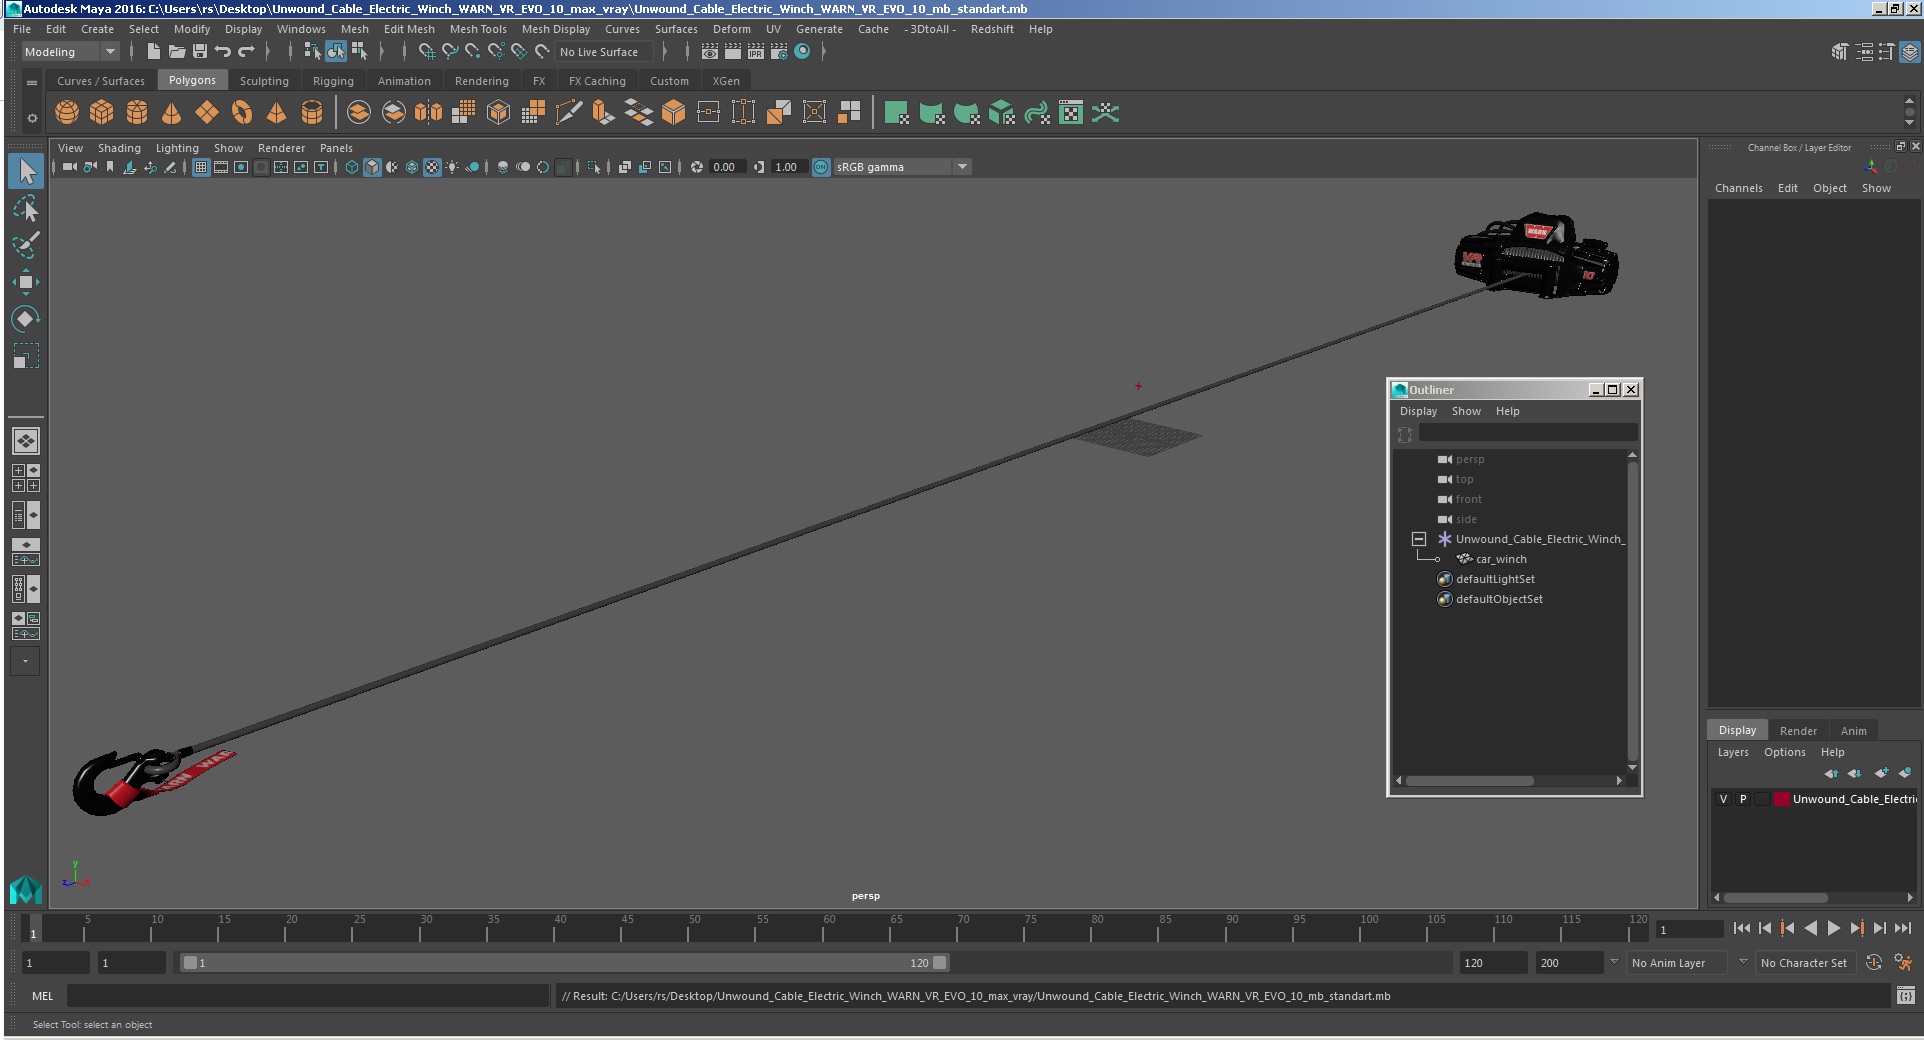
Task: Create a polygon pyramid from the shelf
Action: click(277, 113)
